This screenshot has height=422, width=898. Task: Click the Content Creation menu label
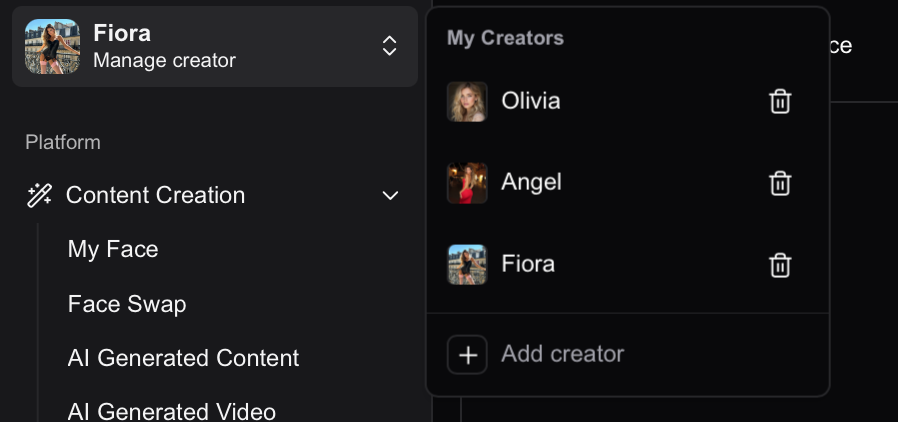tap(155, 195)
